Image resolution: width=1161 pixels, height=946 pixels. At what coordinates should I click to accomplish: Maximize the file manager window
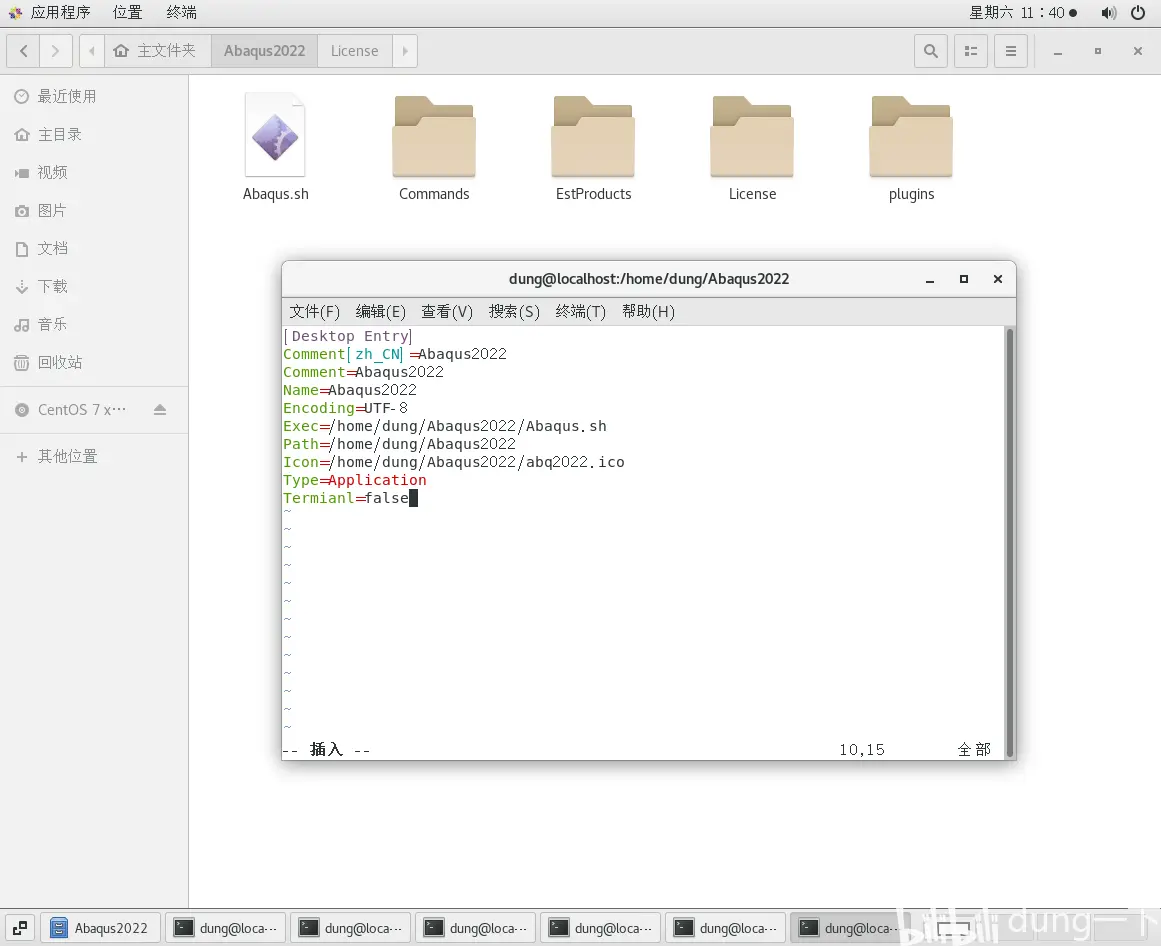[x=1098, y=51]
